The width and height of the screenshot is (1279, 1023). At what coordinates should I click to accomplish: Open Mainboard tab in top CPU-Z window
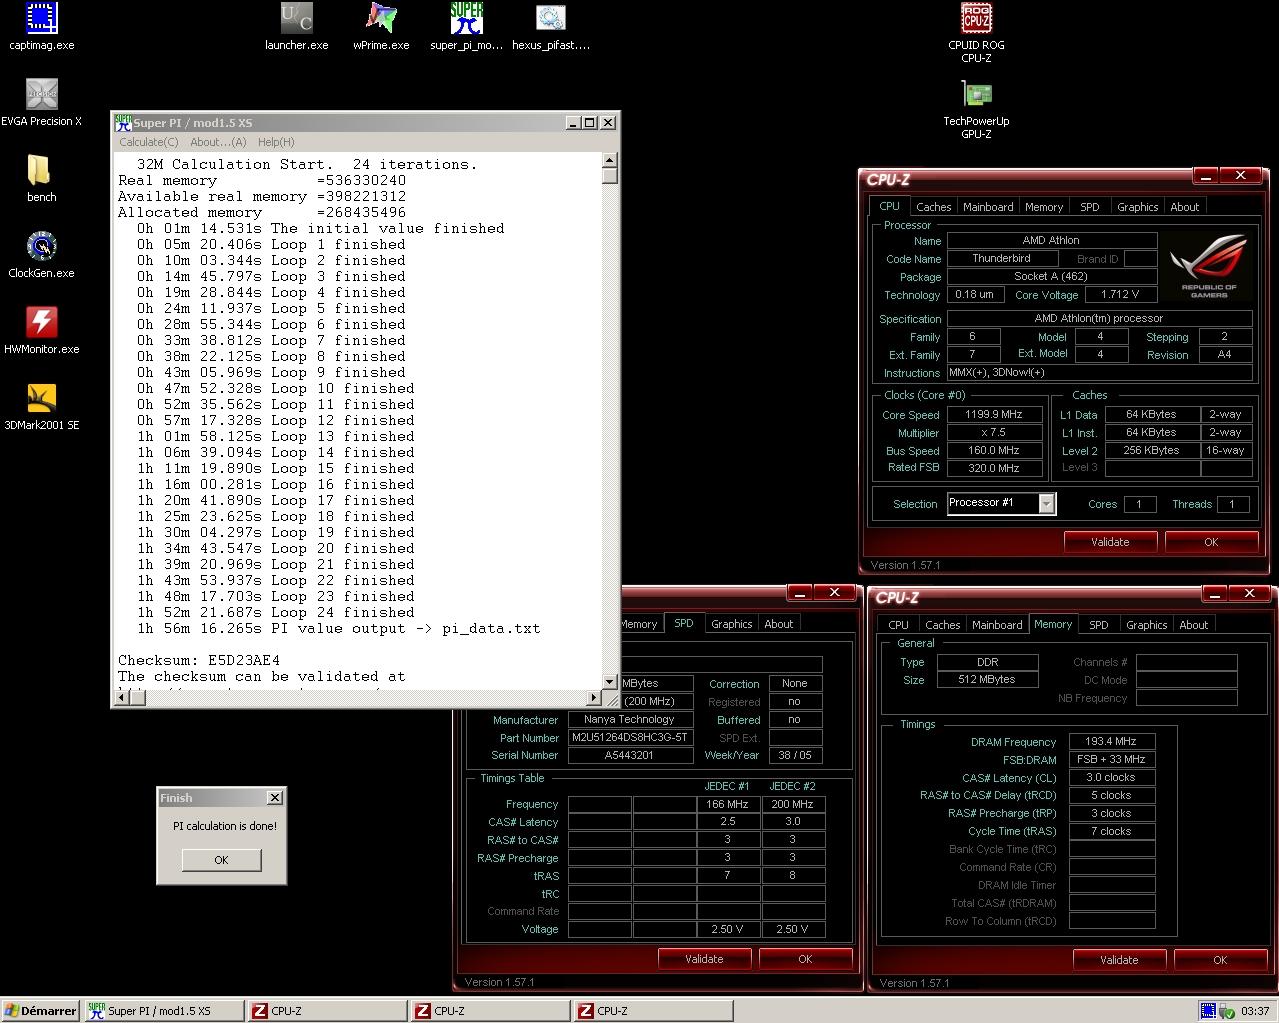(x=988, y=207)
